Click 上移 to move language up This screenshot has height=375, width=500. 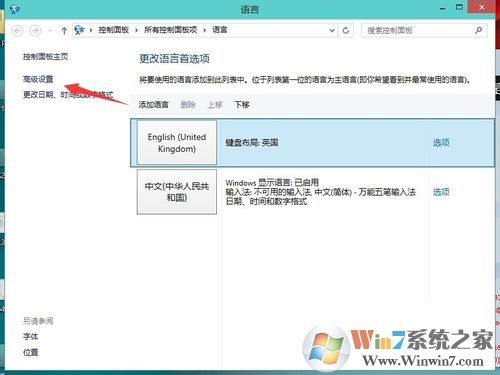point(215,105)
